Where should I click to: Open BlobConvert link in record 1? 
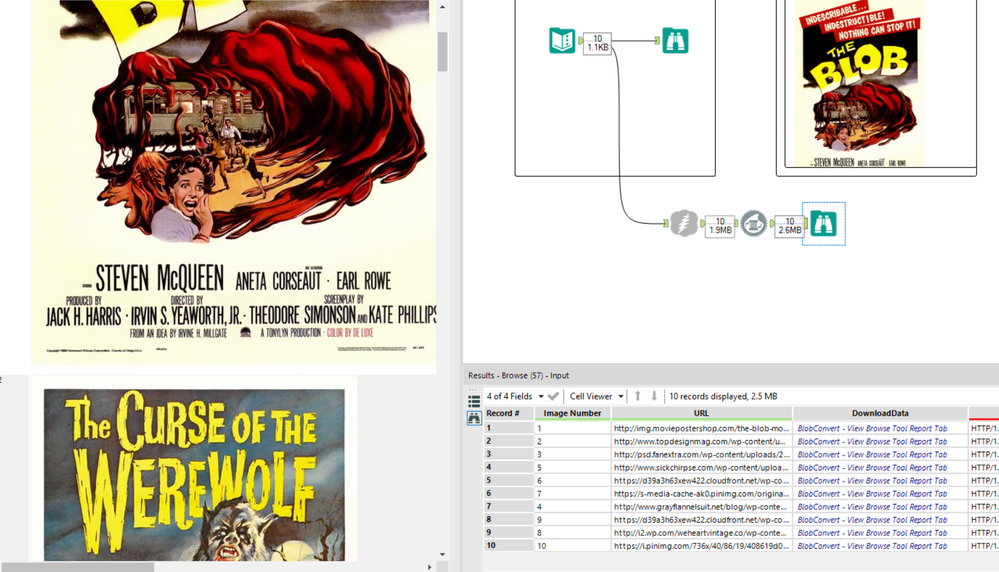coord(872,429)
